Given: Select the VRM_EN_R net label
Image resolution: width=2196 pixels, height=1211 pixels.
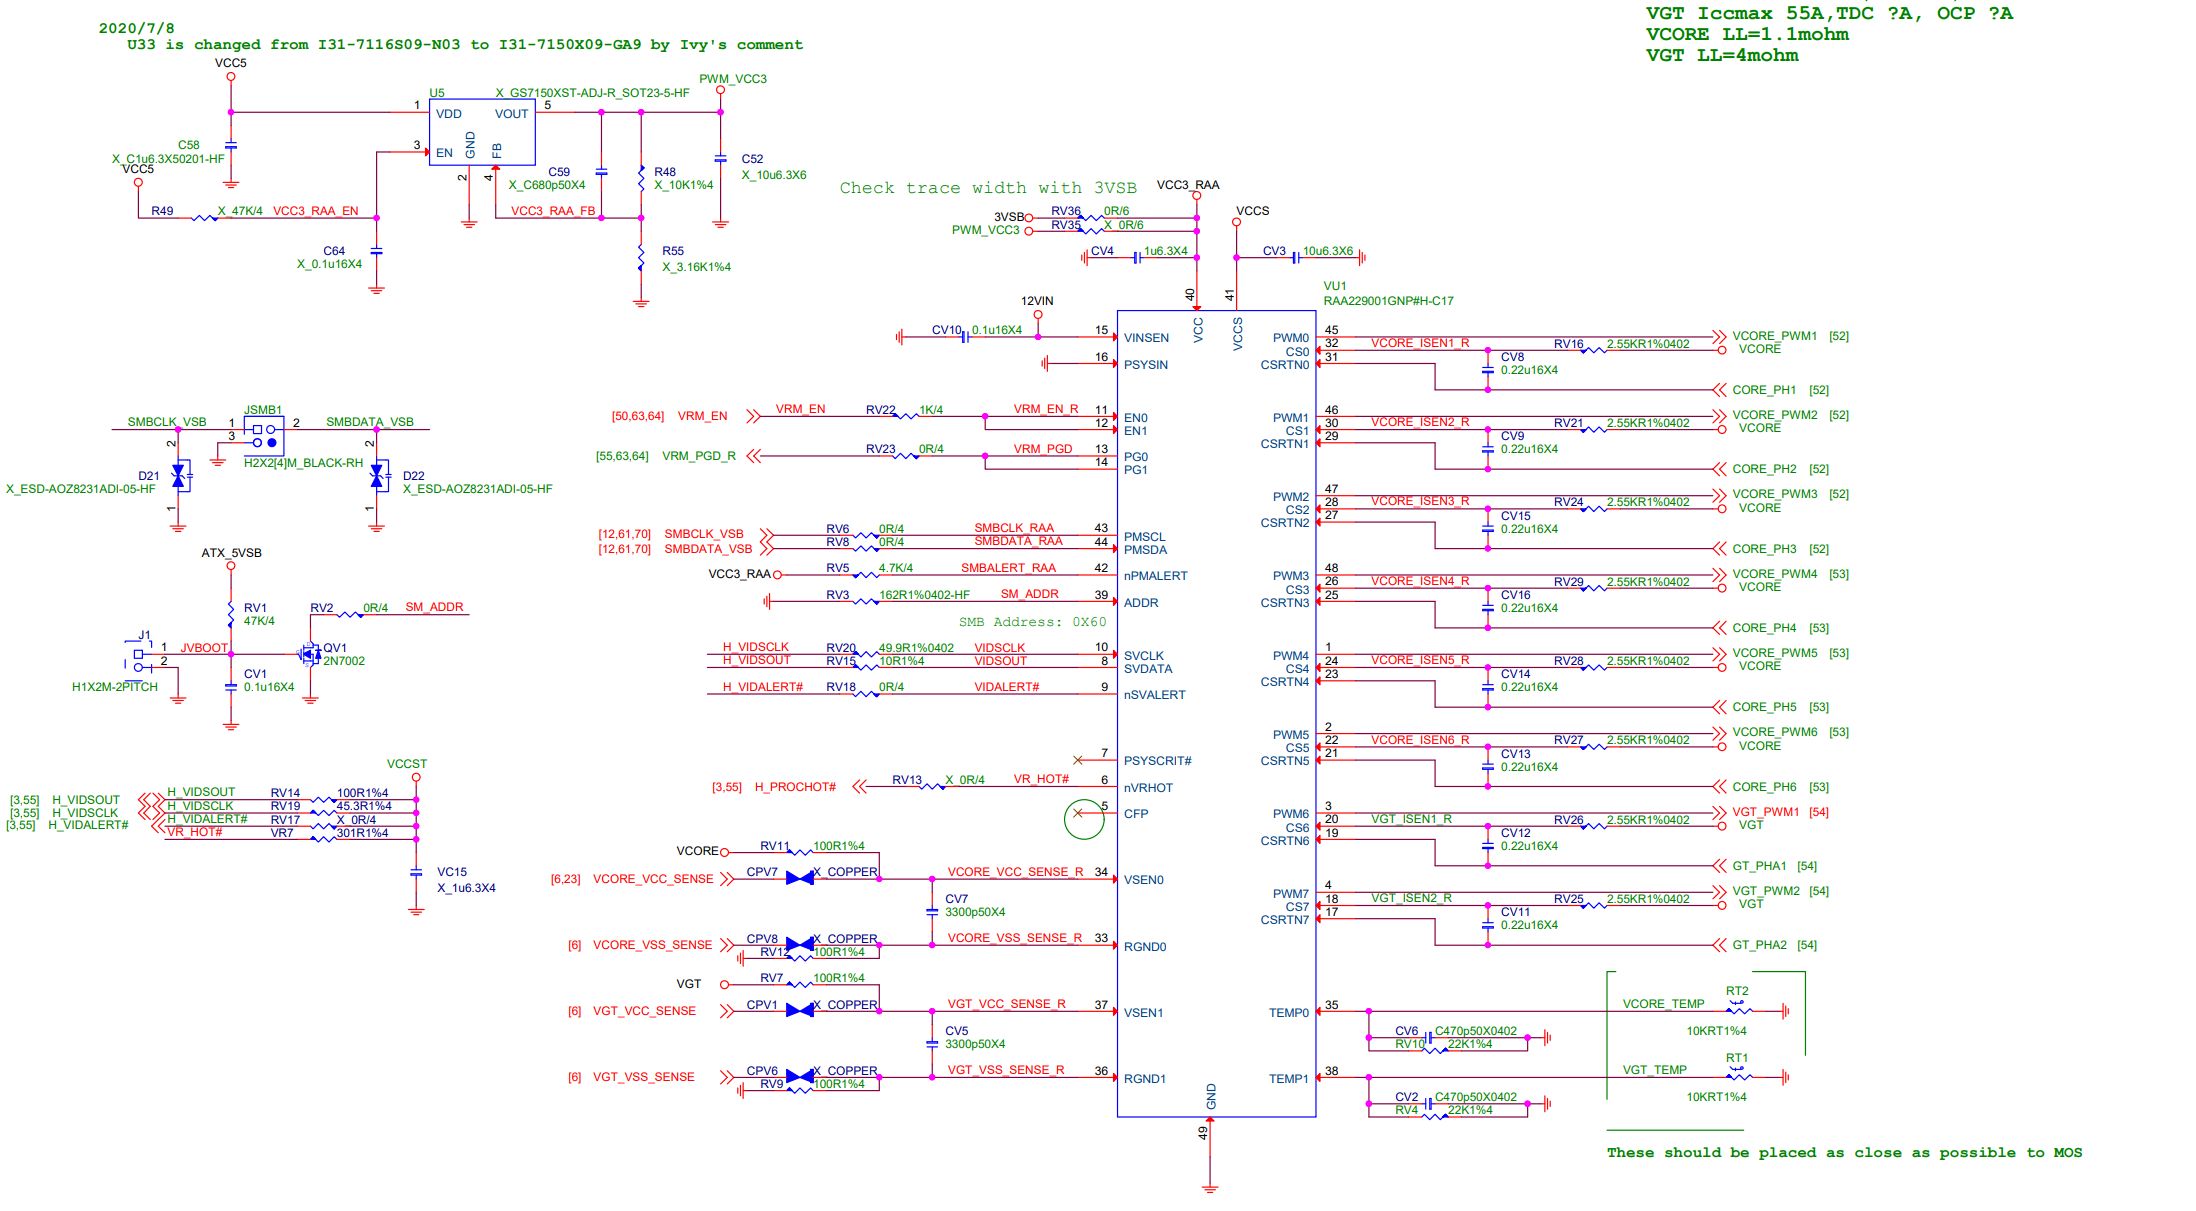Looking at the screenshot, I should click(1045, 409).
